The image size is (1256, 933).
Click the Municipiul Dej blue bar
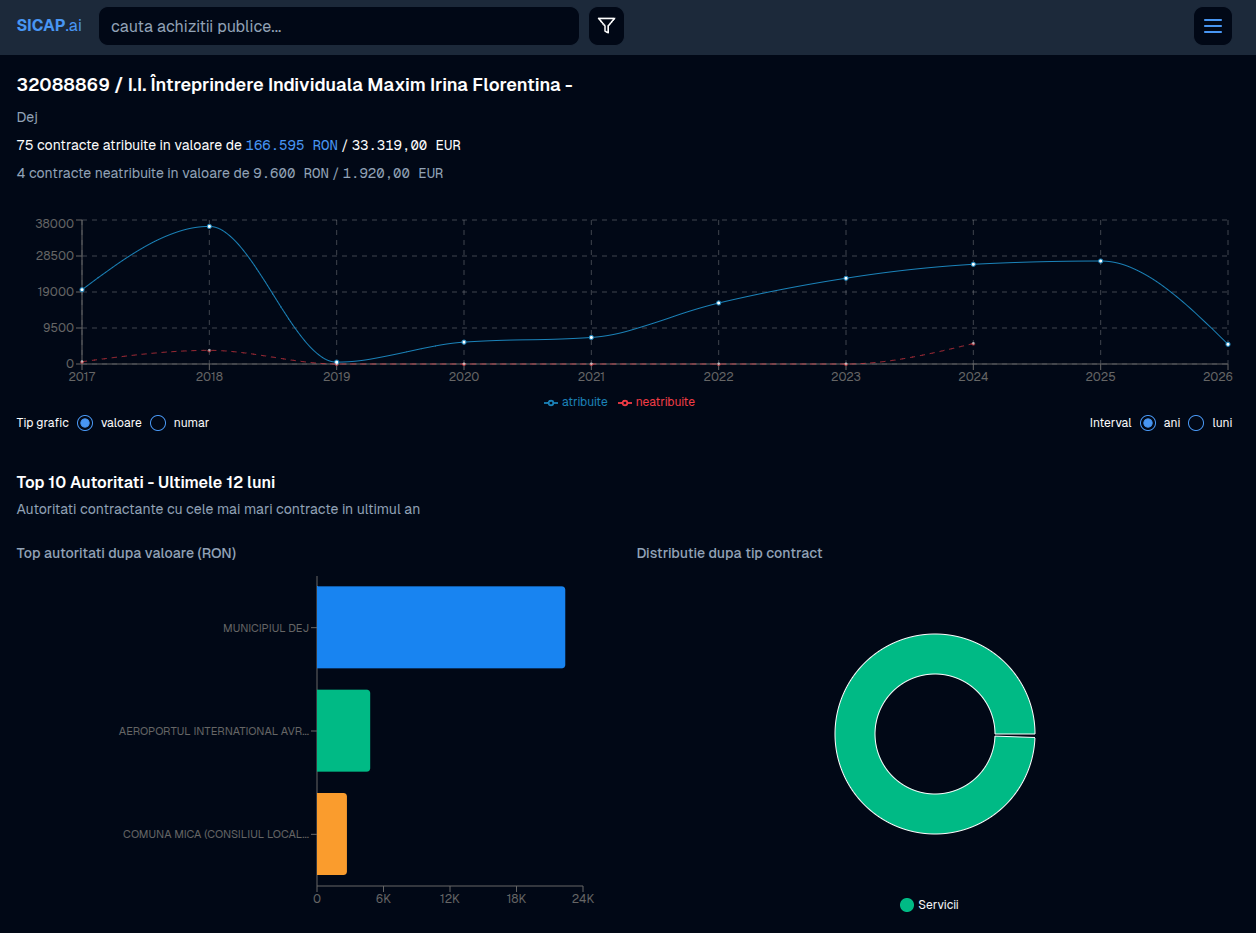[440, 627]
